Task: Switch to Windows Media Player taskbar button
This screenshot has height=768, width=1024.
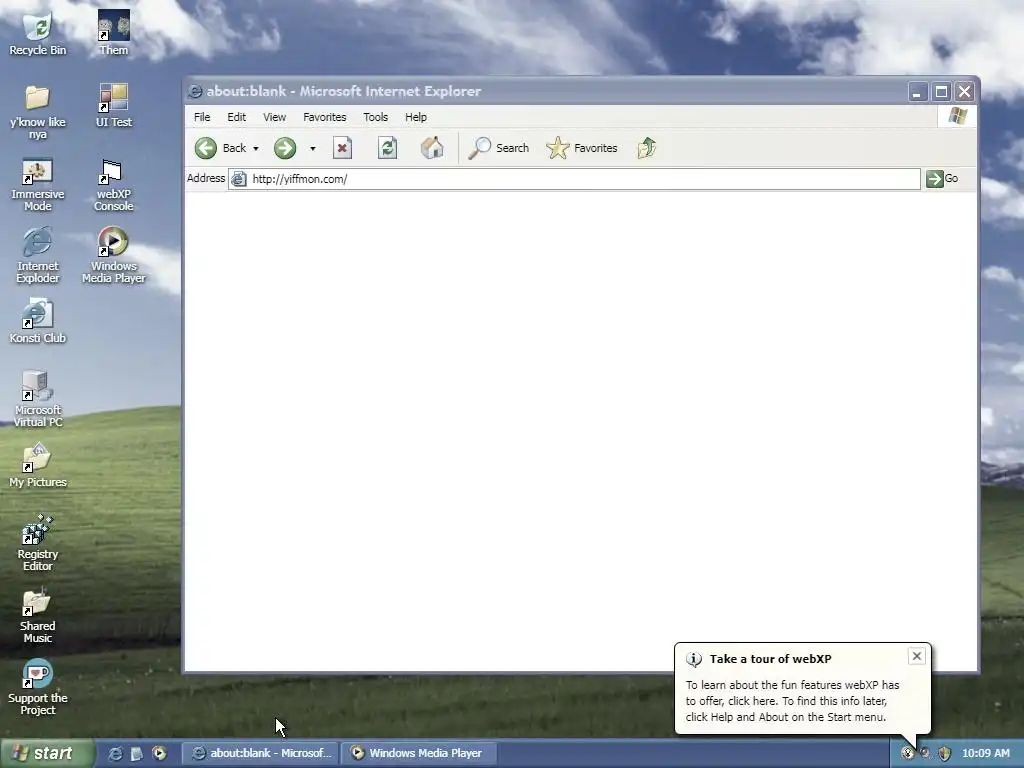Action: pos(419,753)
